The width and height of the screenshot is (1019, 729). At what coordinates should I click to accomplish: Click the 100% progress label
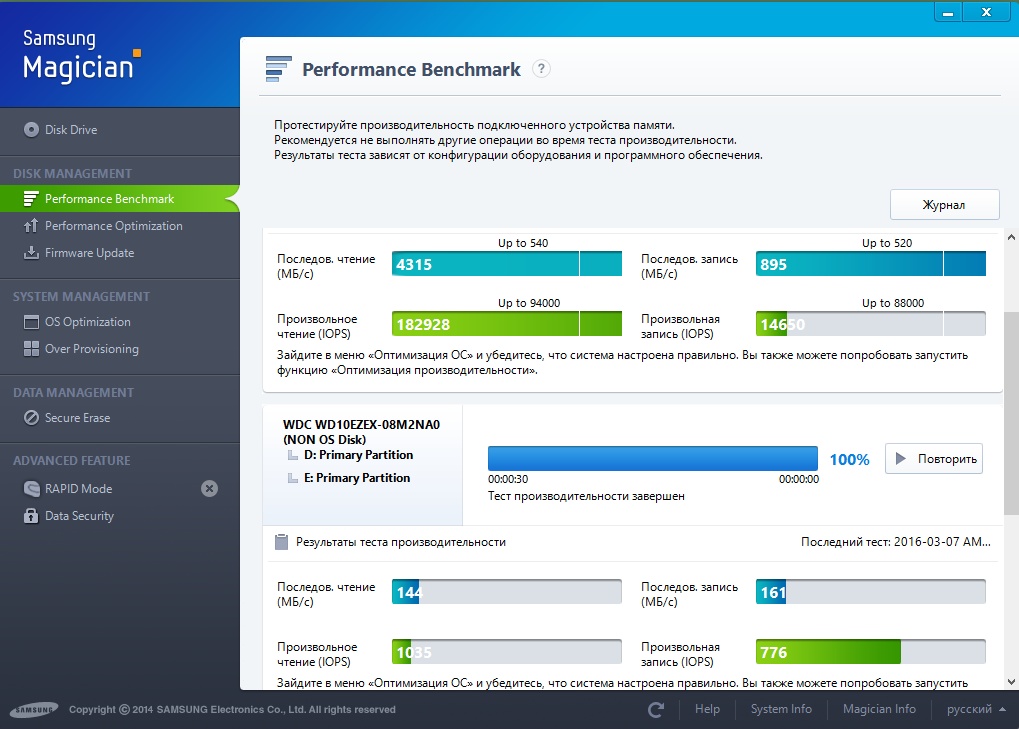coord(849,459)
